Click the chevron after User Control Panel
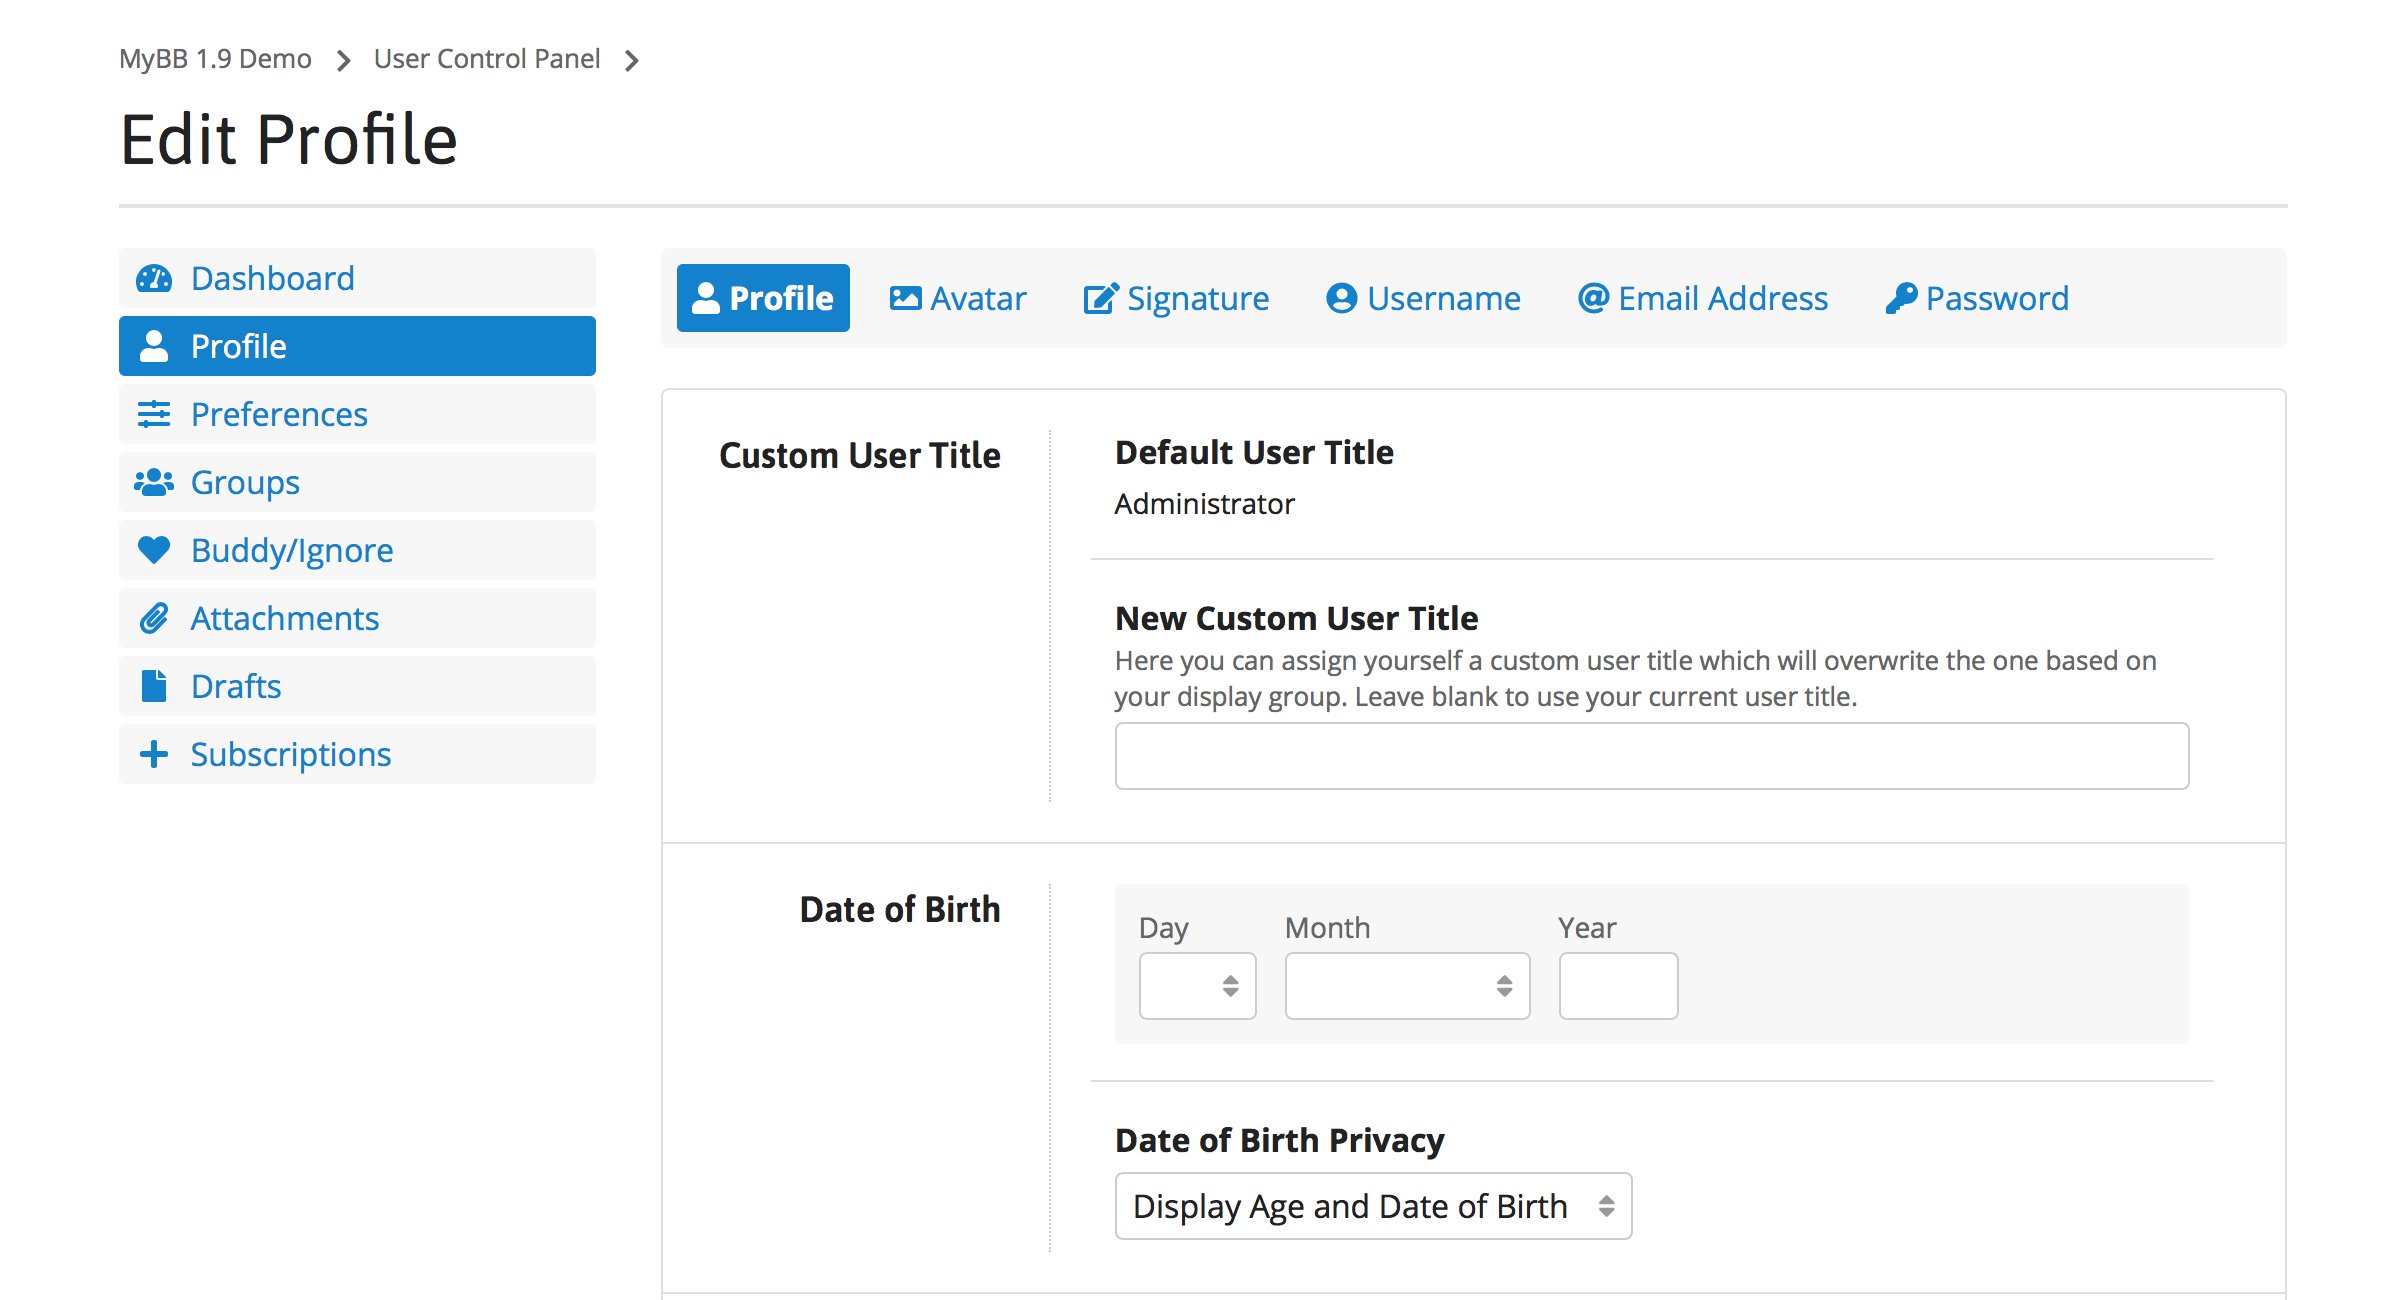The image size is (2404, 1300). (x=632, y=61)
